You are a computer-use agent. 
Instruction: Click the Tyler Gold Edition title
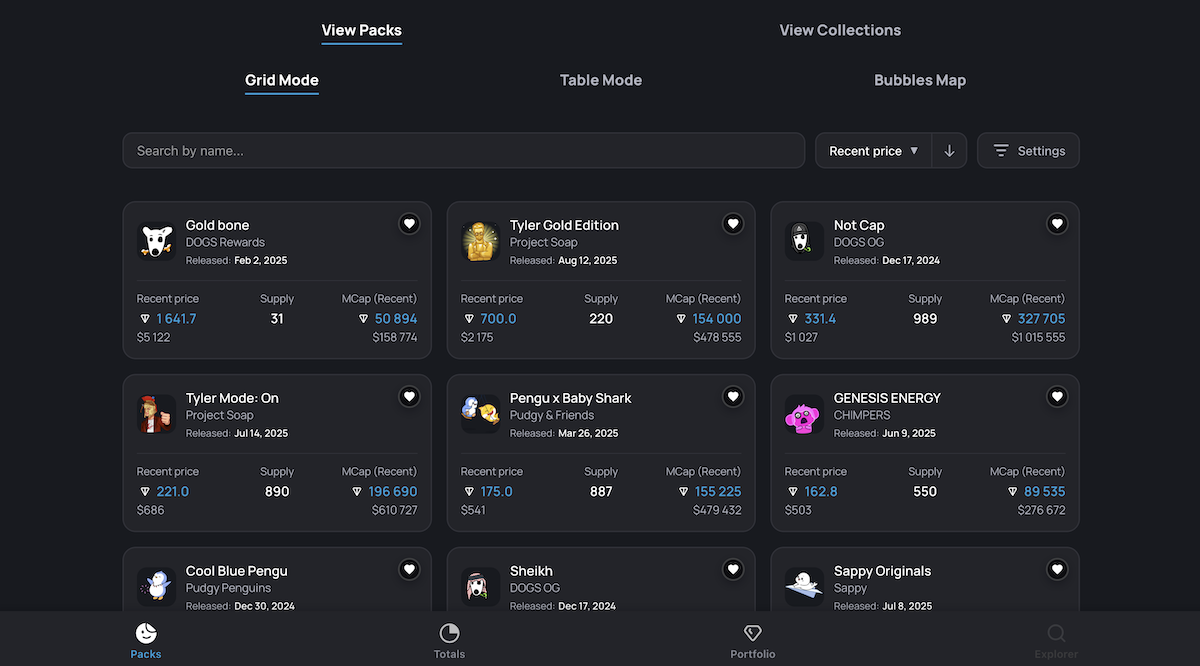tap(564, 225)
